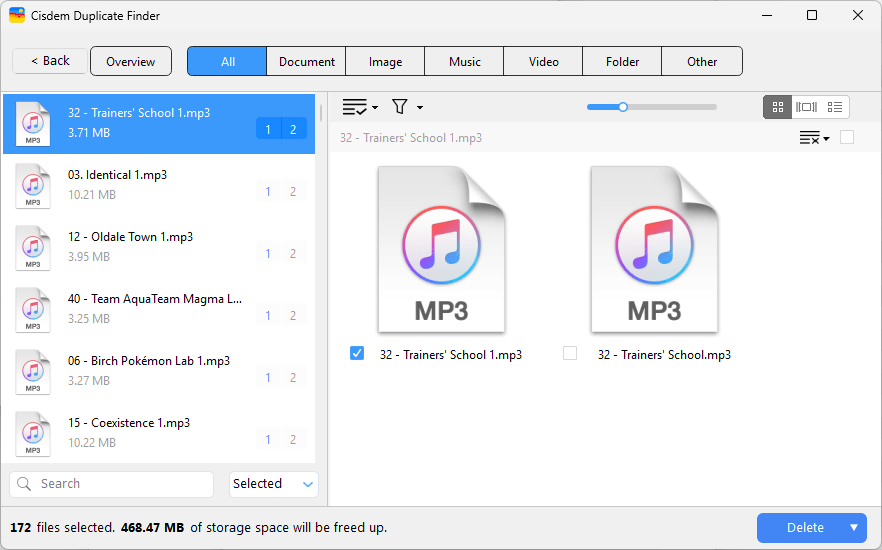Click the thumbnail size slider handle

click(x=623, y=107)
